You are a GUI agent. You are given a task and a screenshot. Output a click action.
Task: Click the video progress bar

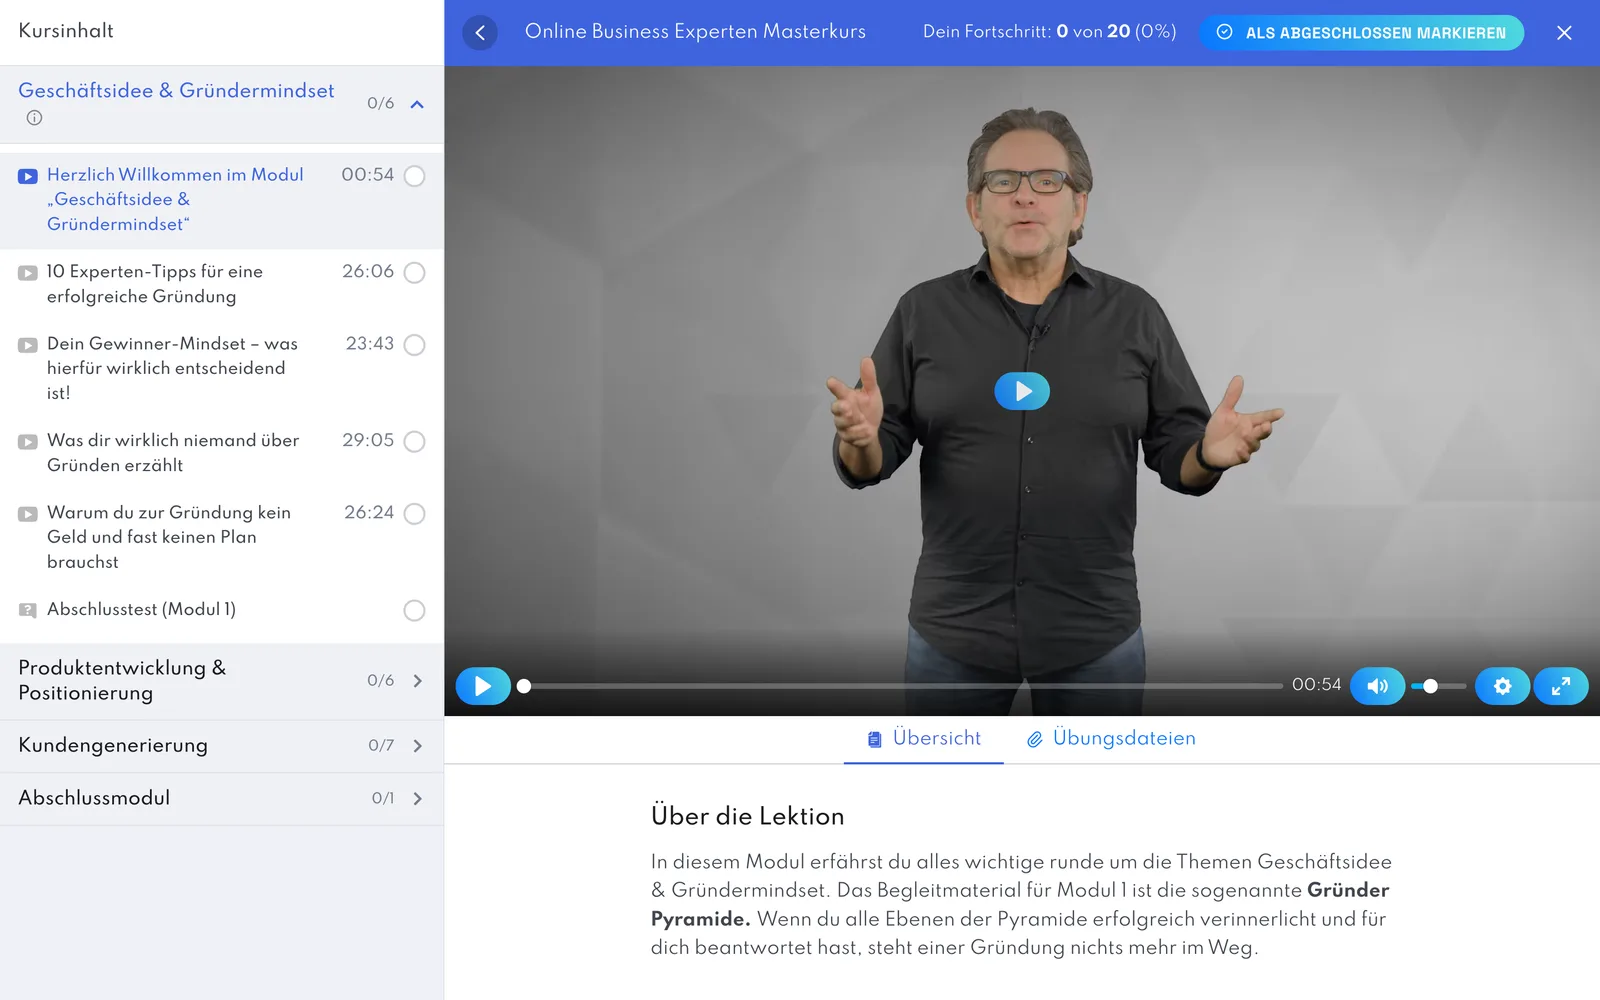point(900,686)
